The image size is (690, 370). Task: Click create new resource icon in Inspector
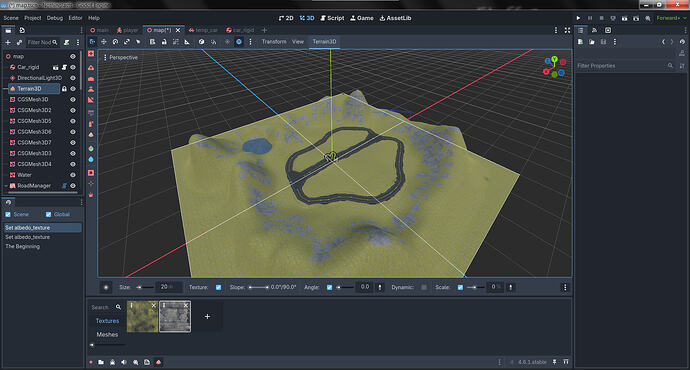coord(580,42)
